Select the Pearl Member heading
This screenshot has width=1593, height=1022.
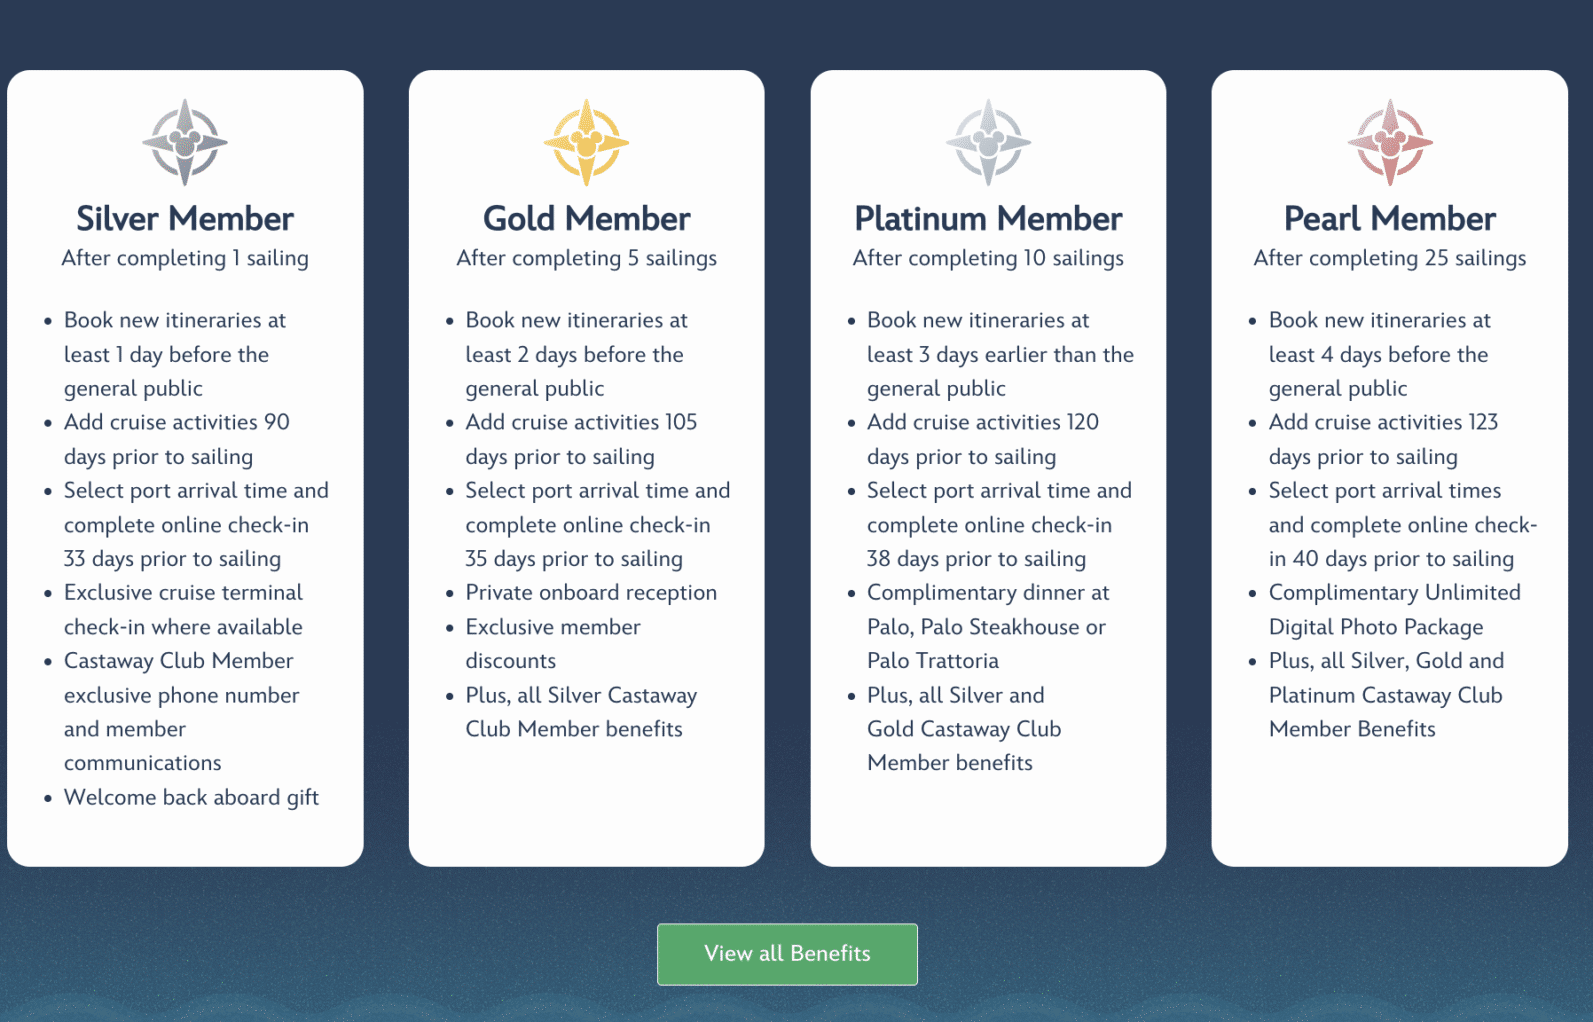pos(1390,219)
